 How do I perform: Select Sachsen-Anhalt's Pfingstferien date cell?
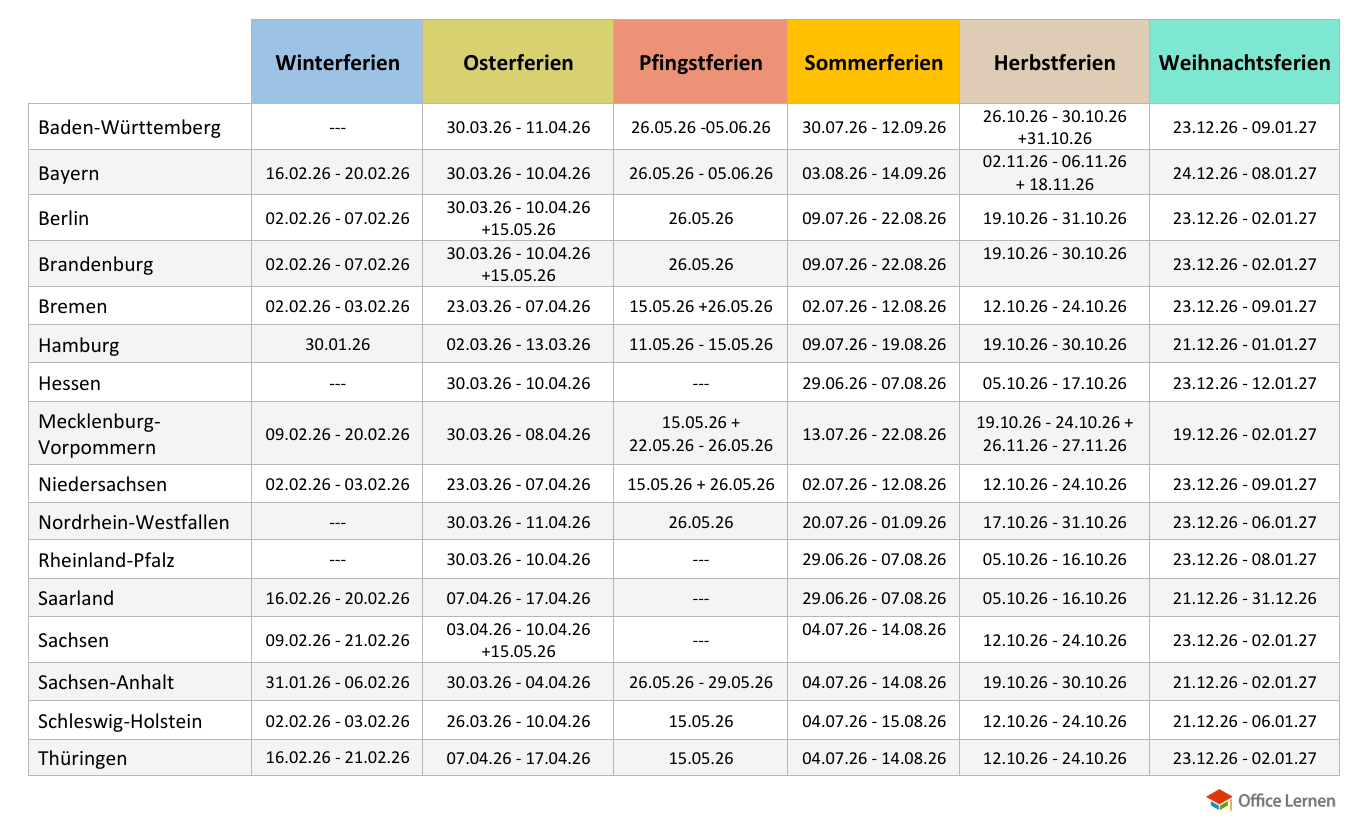coord(700,682)
